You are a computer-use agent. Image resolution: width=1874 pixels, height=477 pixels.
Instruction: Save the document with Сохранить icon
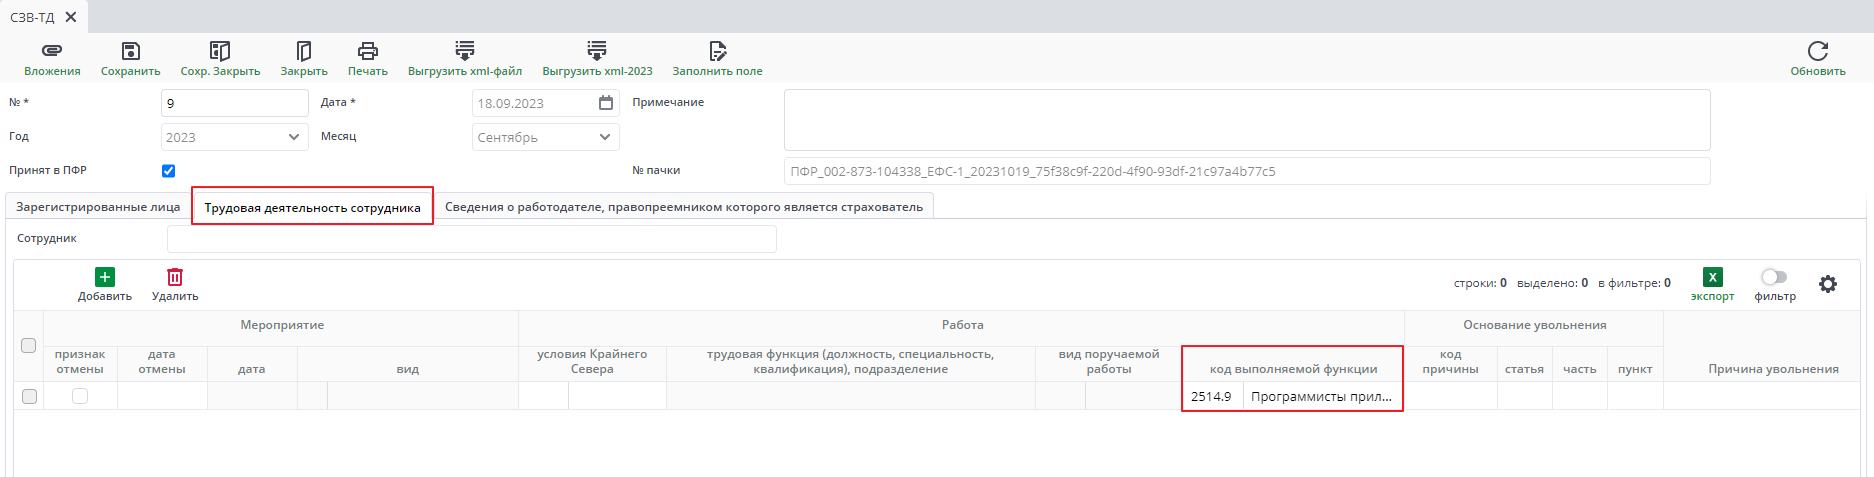130,51
